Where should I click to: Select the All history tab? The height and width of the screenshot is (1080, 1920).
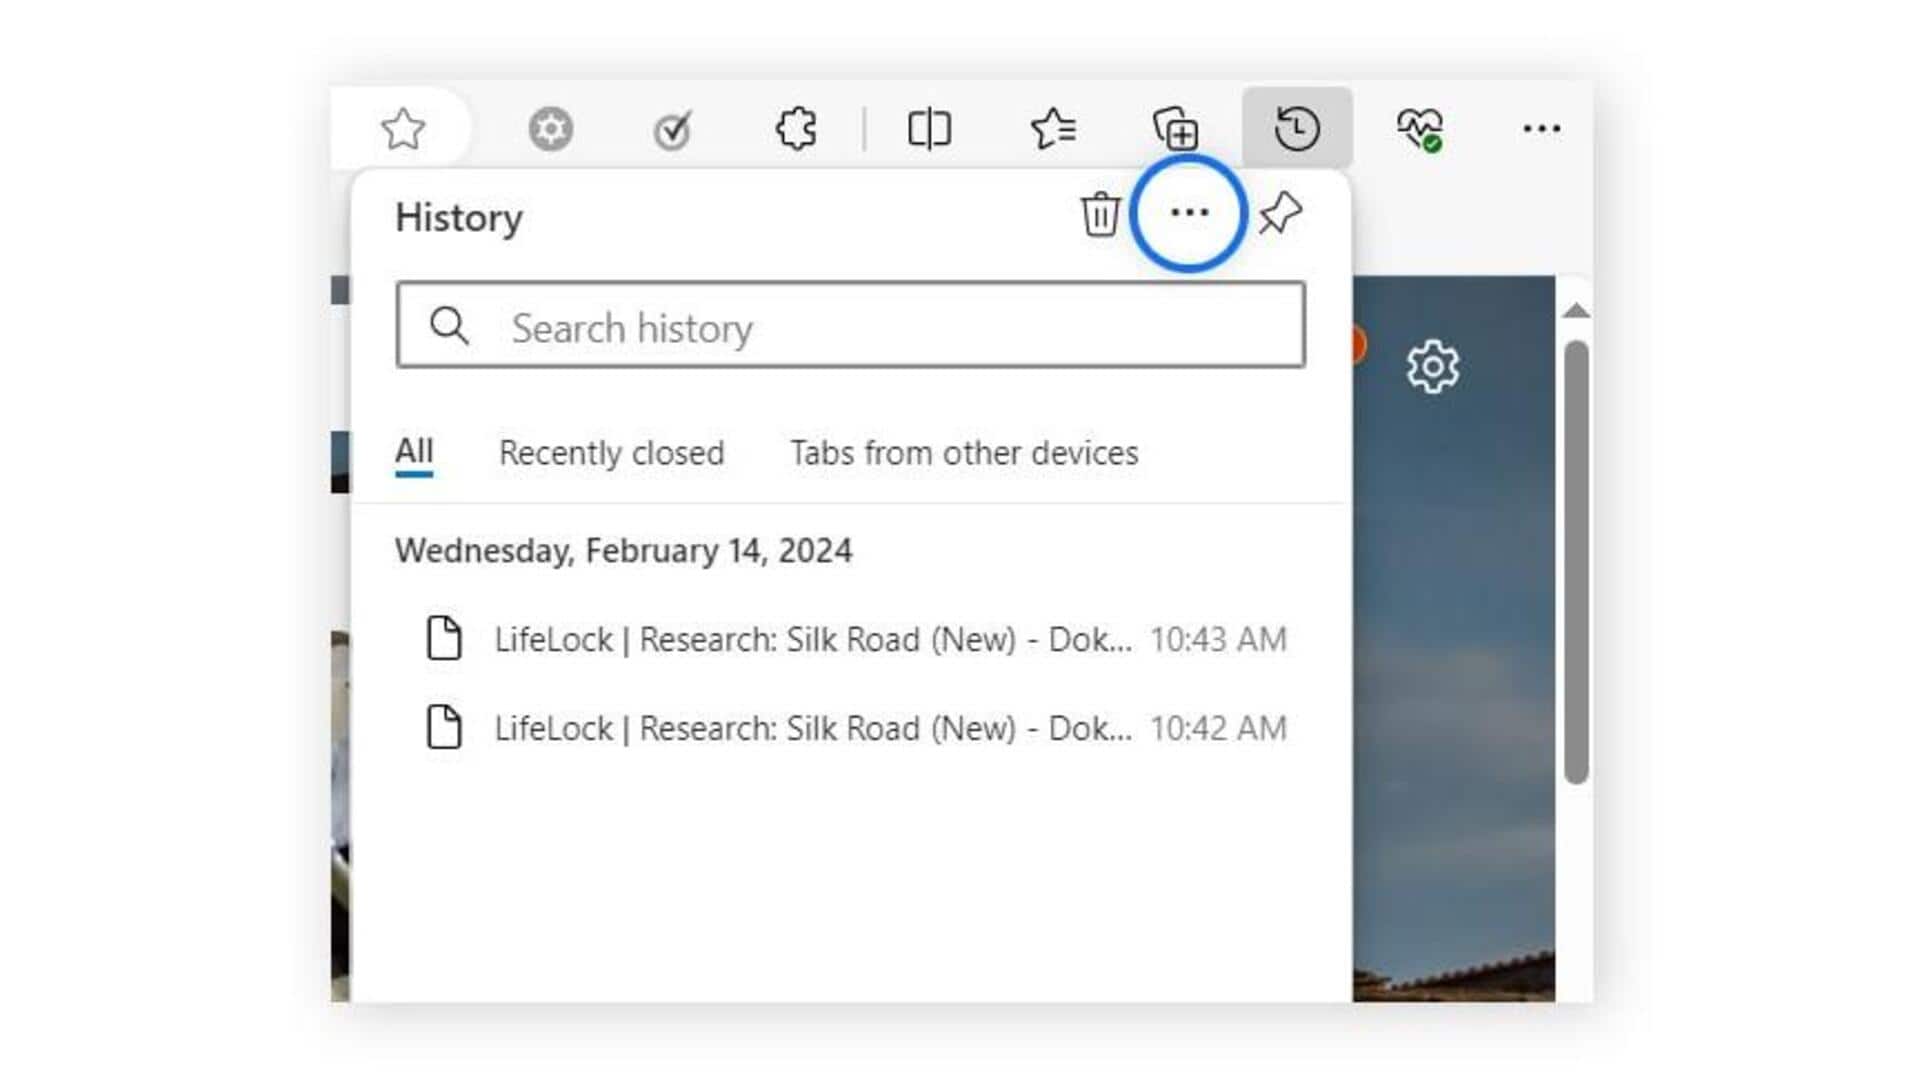click(x=414, y=451)
